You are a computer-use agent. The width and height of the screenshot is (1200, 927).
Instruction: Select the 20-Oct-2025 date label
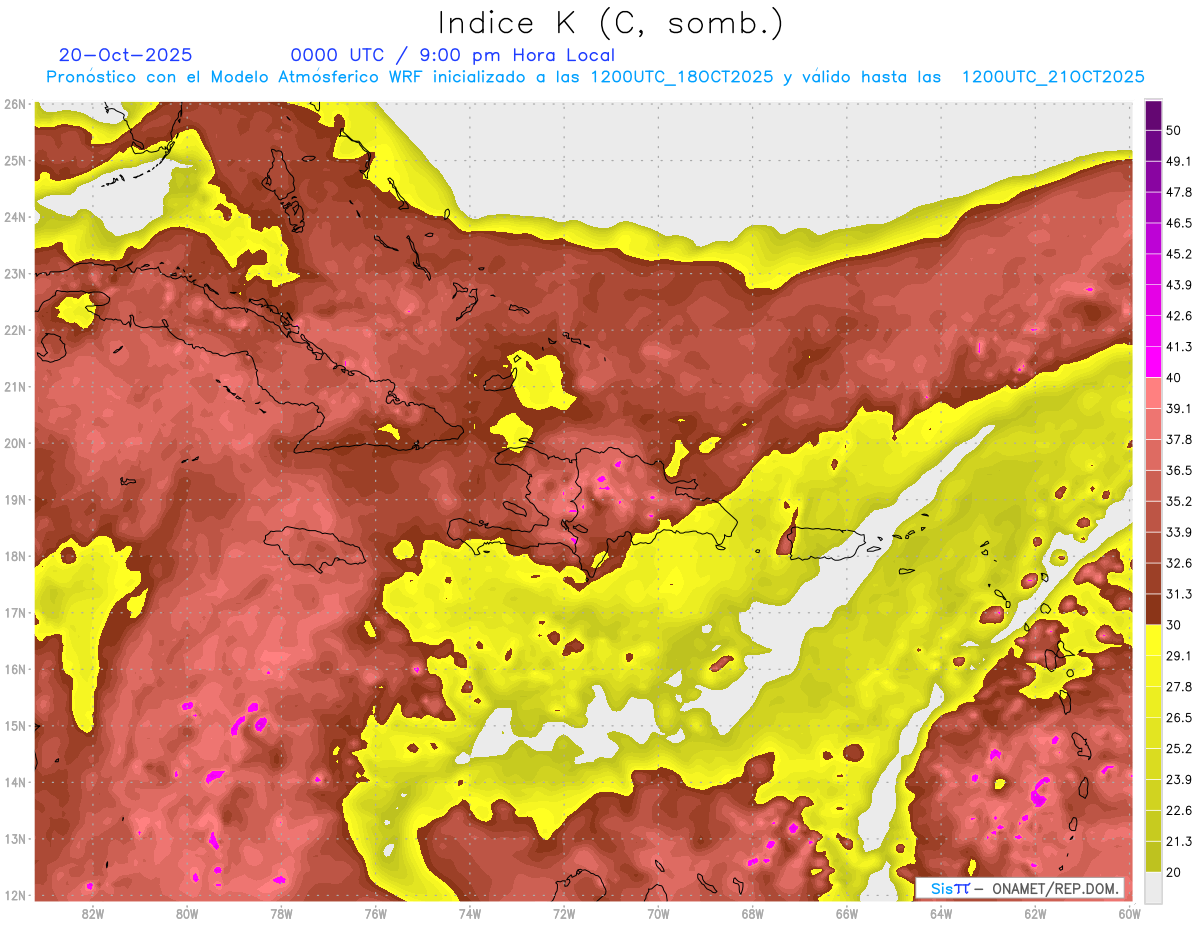(x=125, y=55)
